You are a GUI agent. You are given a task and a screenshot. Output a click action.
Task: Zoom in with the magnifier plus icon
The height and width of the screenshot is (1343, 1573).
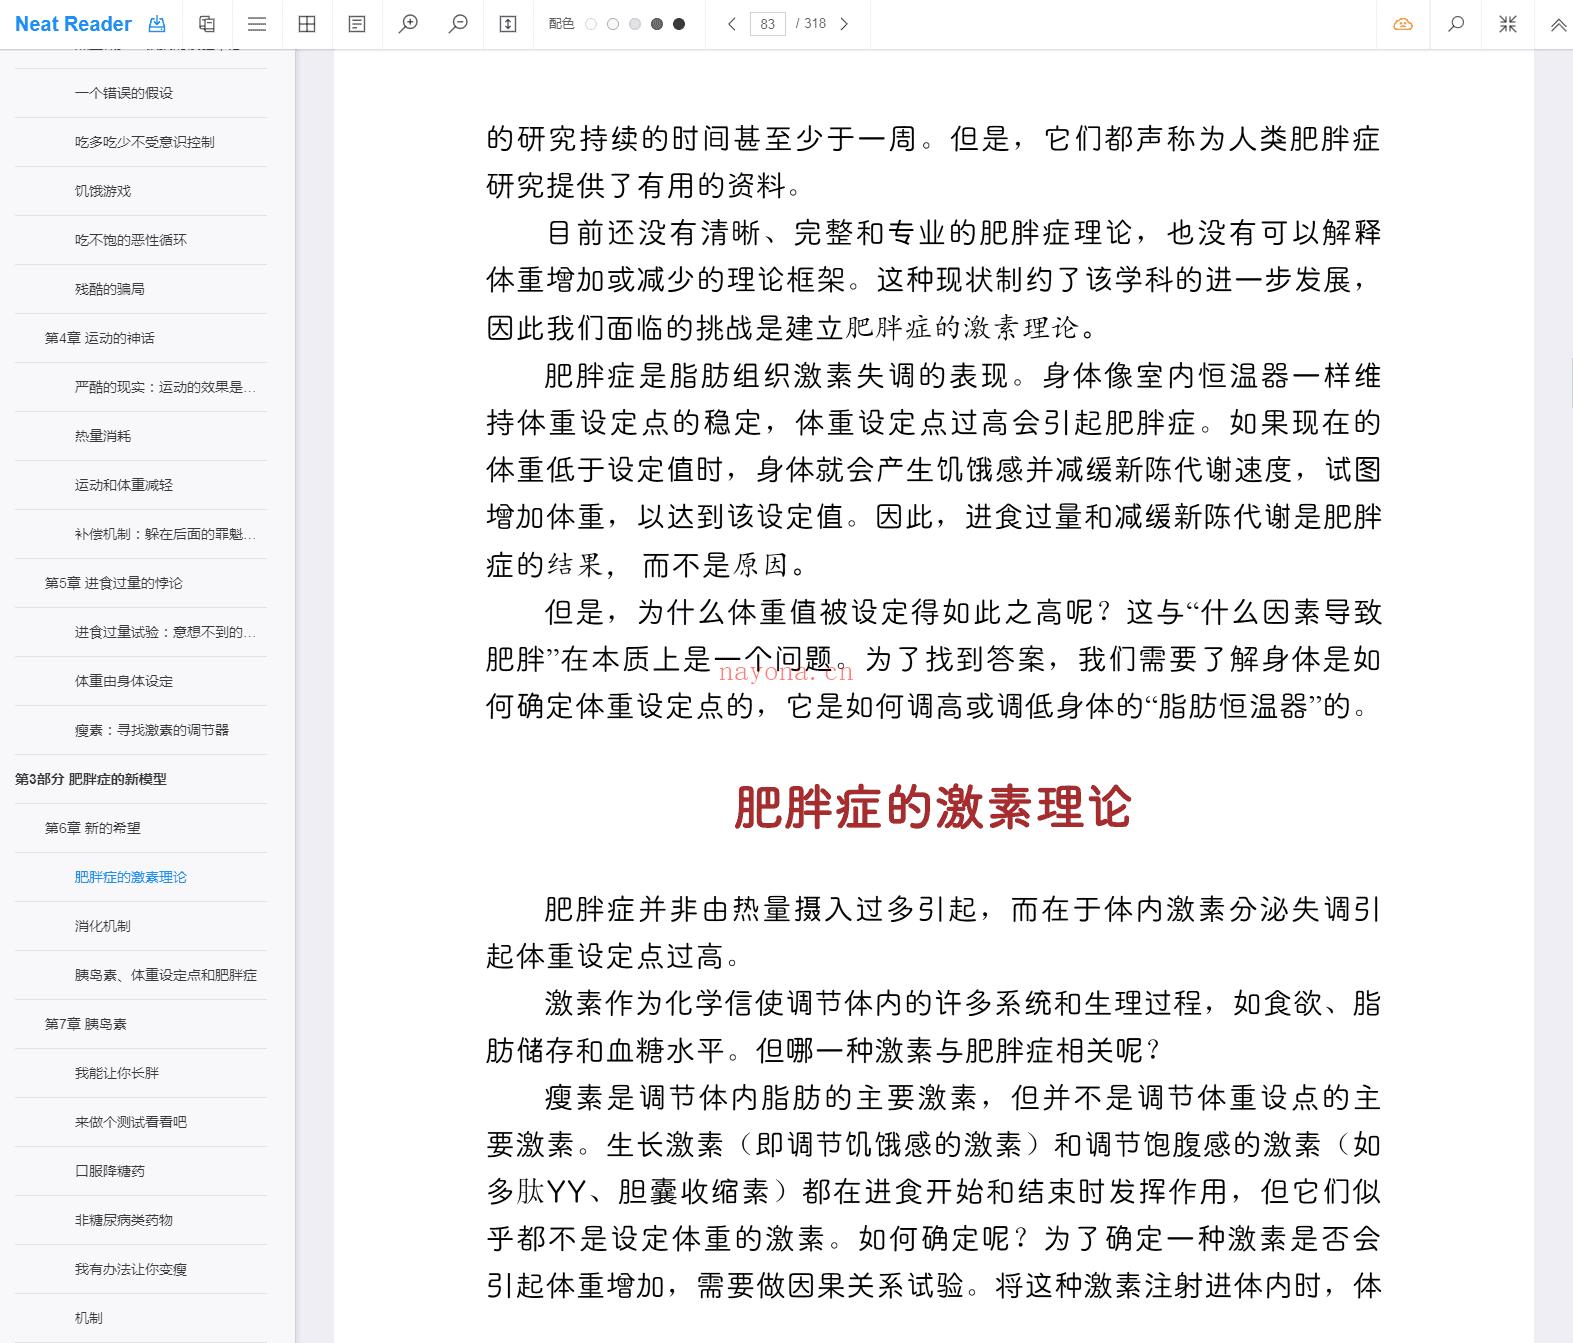(x=408, y=24)
